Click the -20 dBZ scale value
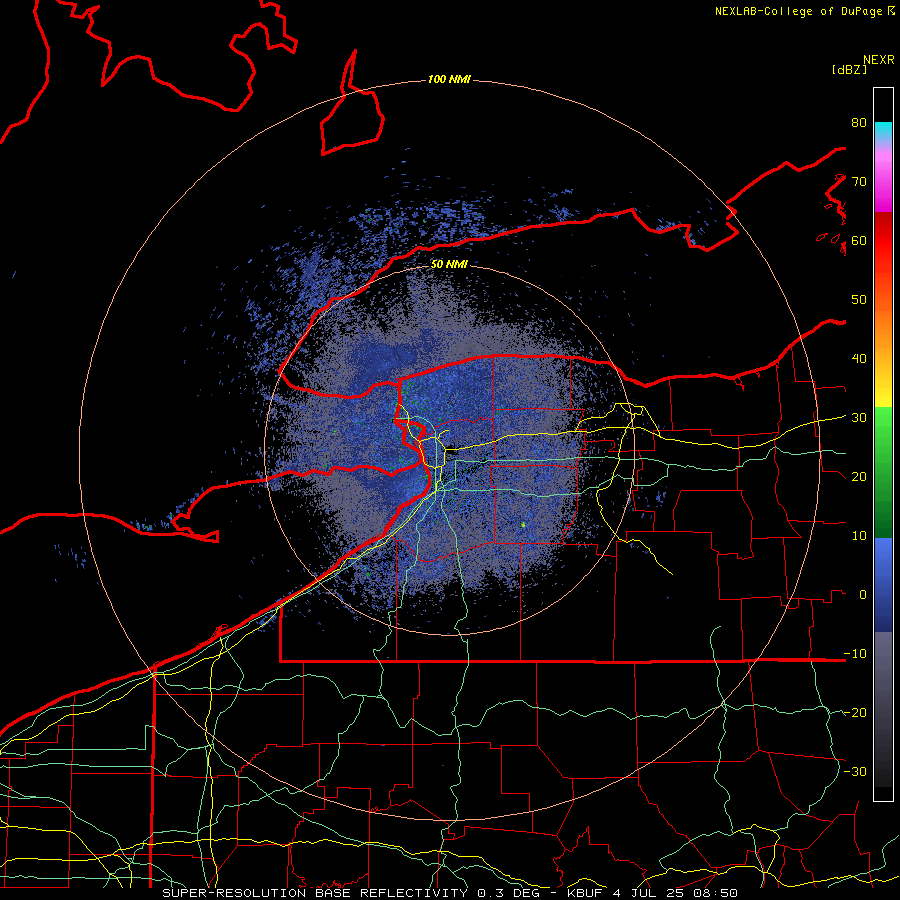The height and width of the screenshot is (900, 900). pos(855,712)
